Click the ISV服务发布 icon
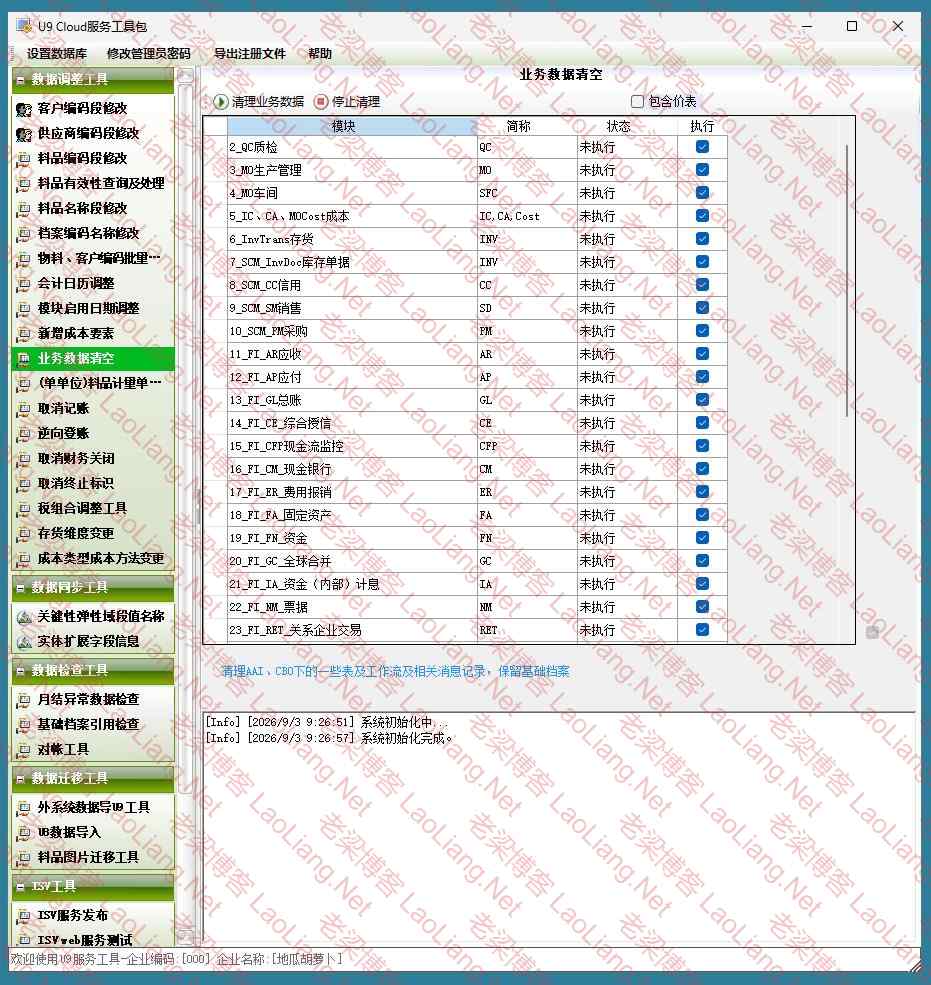This screenshot has height=985, width=931. 24,916
